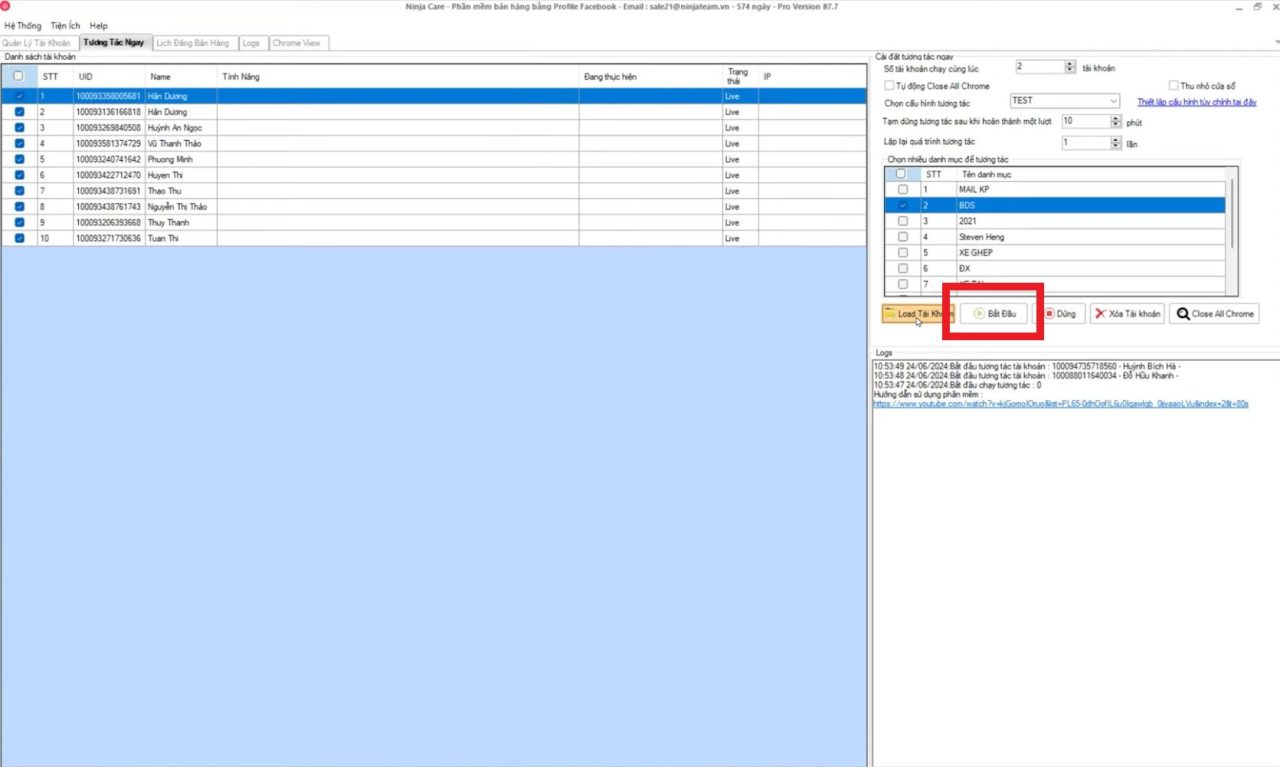
Task: Uncheck the checkbox for Huỳnh An Ngoc
Action: tap(19, 128)
